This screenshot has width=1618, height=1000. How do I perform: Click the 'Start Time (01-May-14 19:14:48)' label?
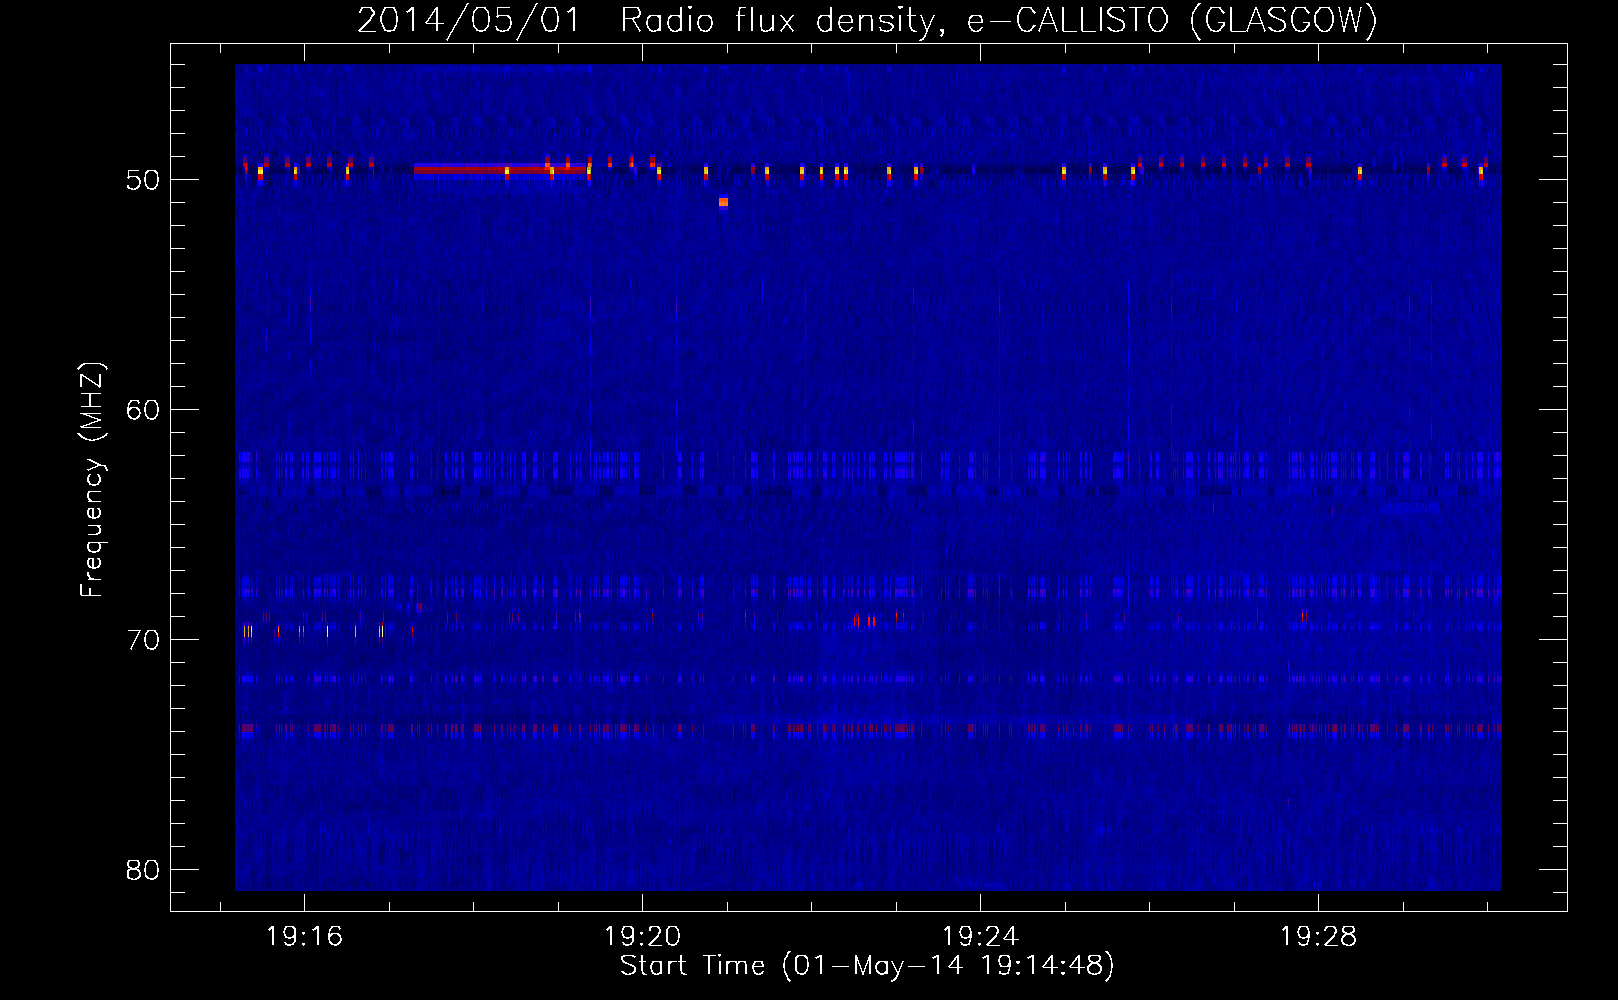(867, 966)
